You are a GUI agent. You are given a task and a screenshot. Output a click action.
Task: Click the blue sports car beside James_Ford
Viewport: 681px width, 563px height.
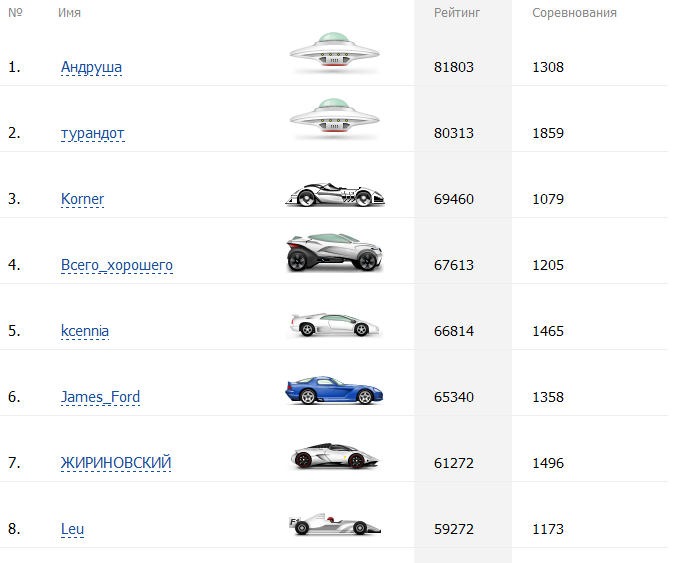334,391
